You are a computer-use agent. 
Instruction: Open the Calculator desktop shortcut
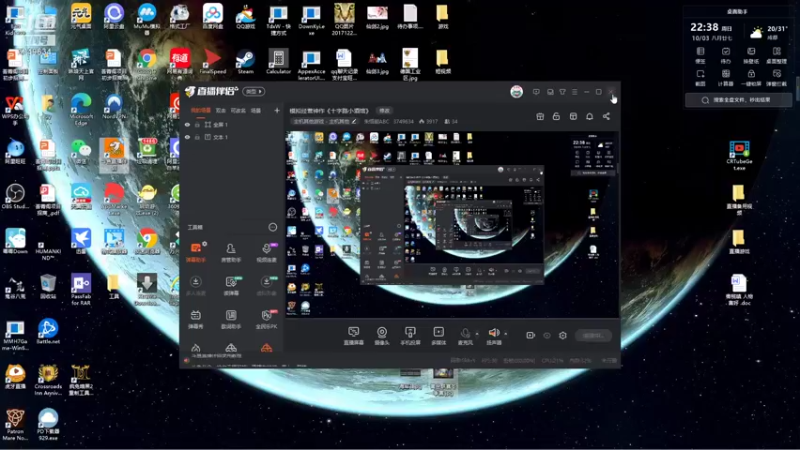coord(279,62)
